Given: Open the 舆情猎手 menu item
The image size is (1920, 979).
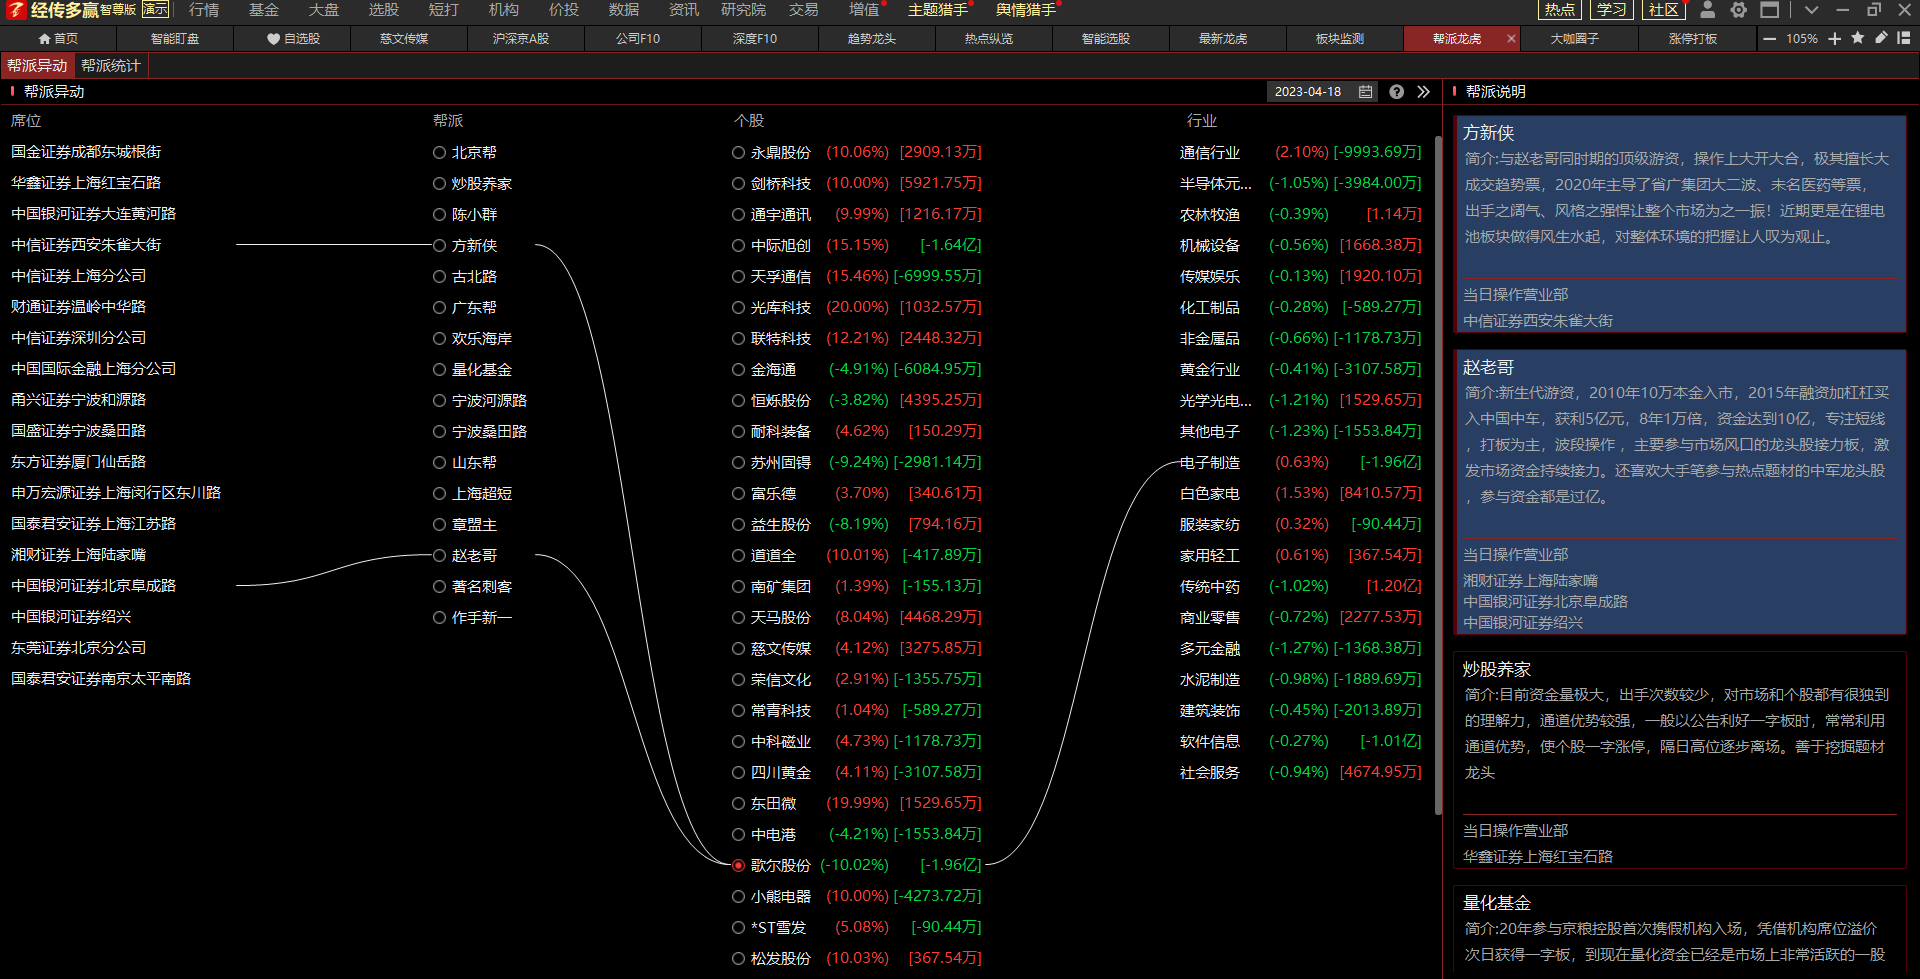Looking at the screenshot, I should [x=1026, y=10].
